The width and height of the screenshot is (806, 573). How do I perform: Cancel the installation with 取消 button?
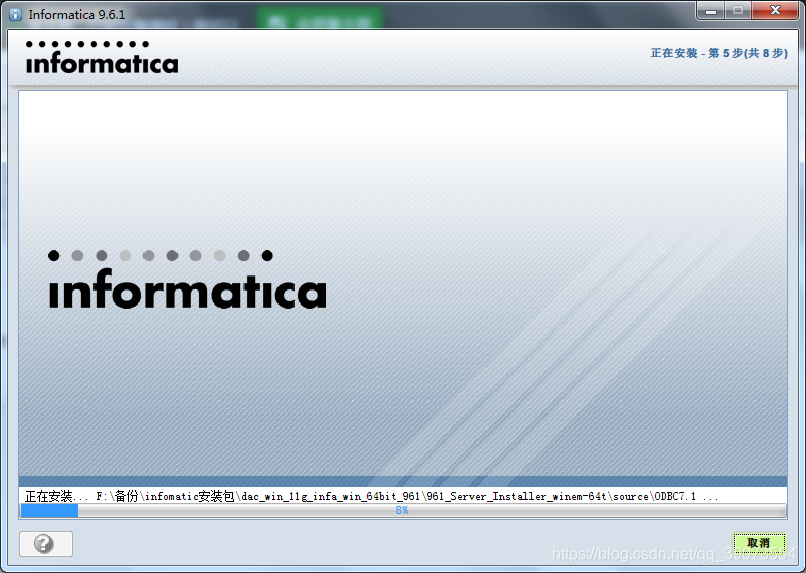click(x=759, y=543)
